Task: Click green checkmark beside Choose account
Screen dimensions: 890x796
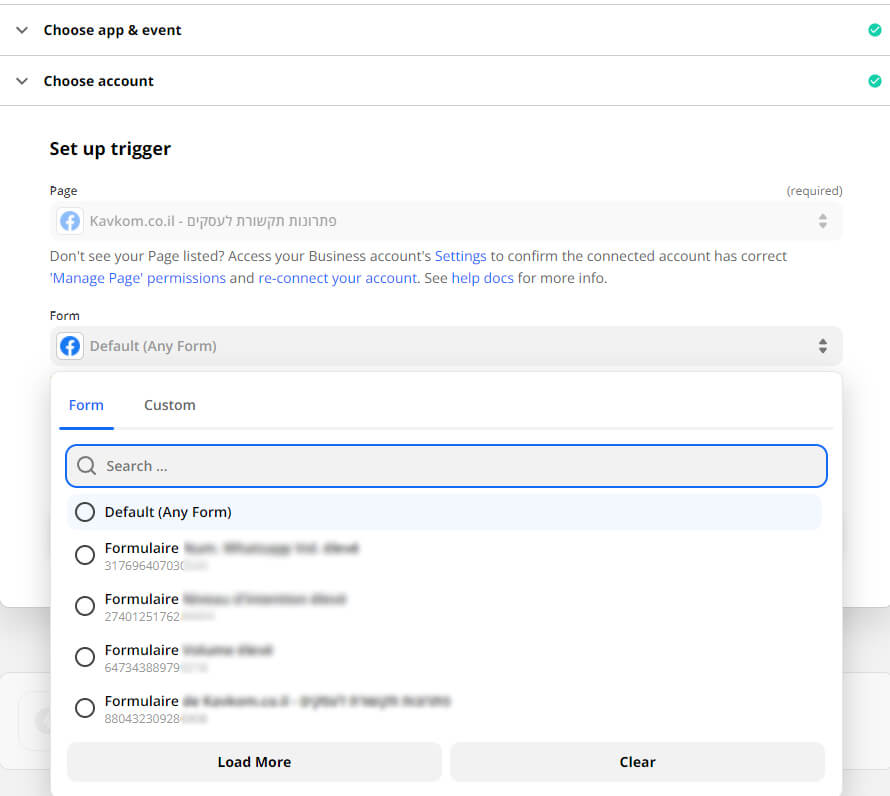Action: [x=875, y=81]
